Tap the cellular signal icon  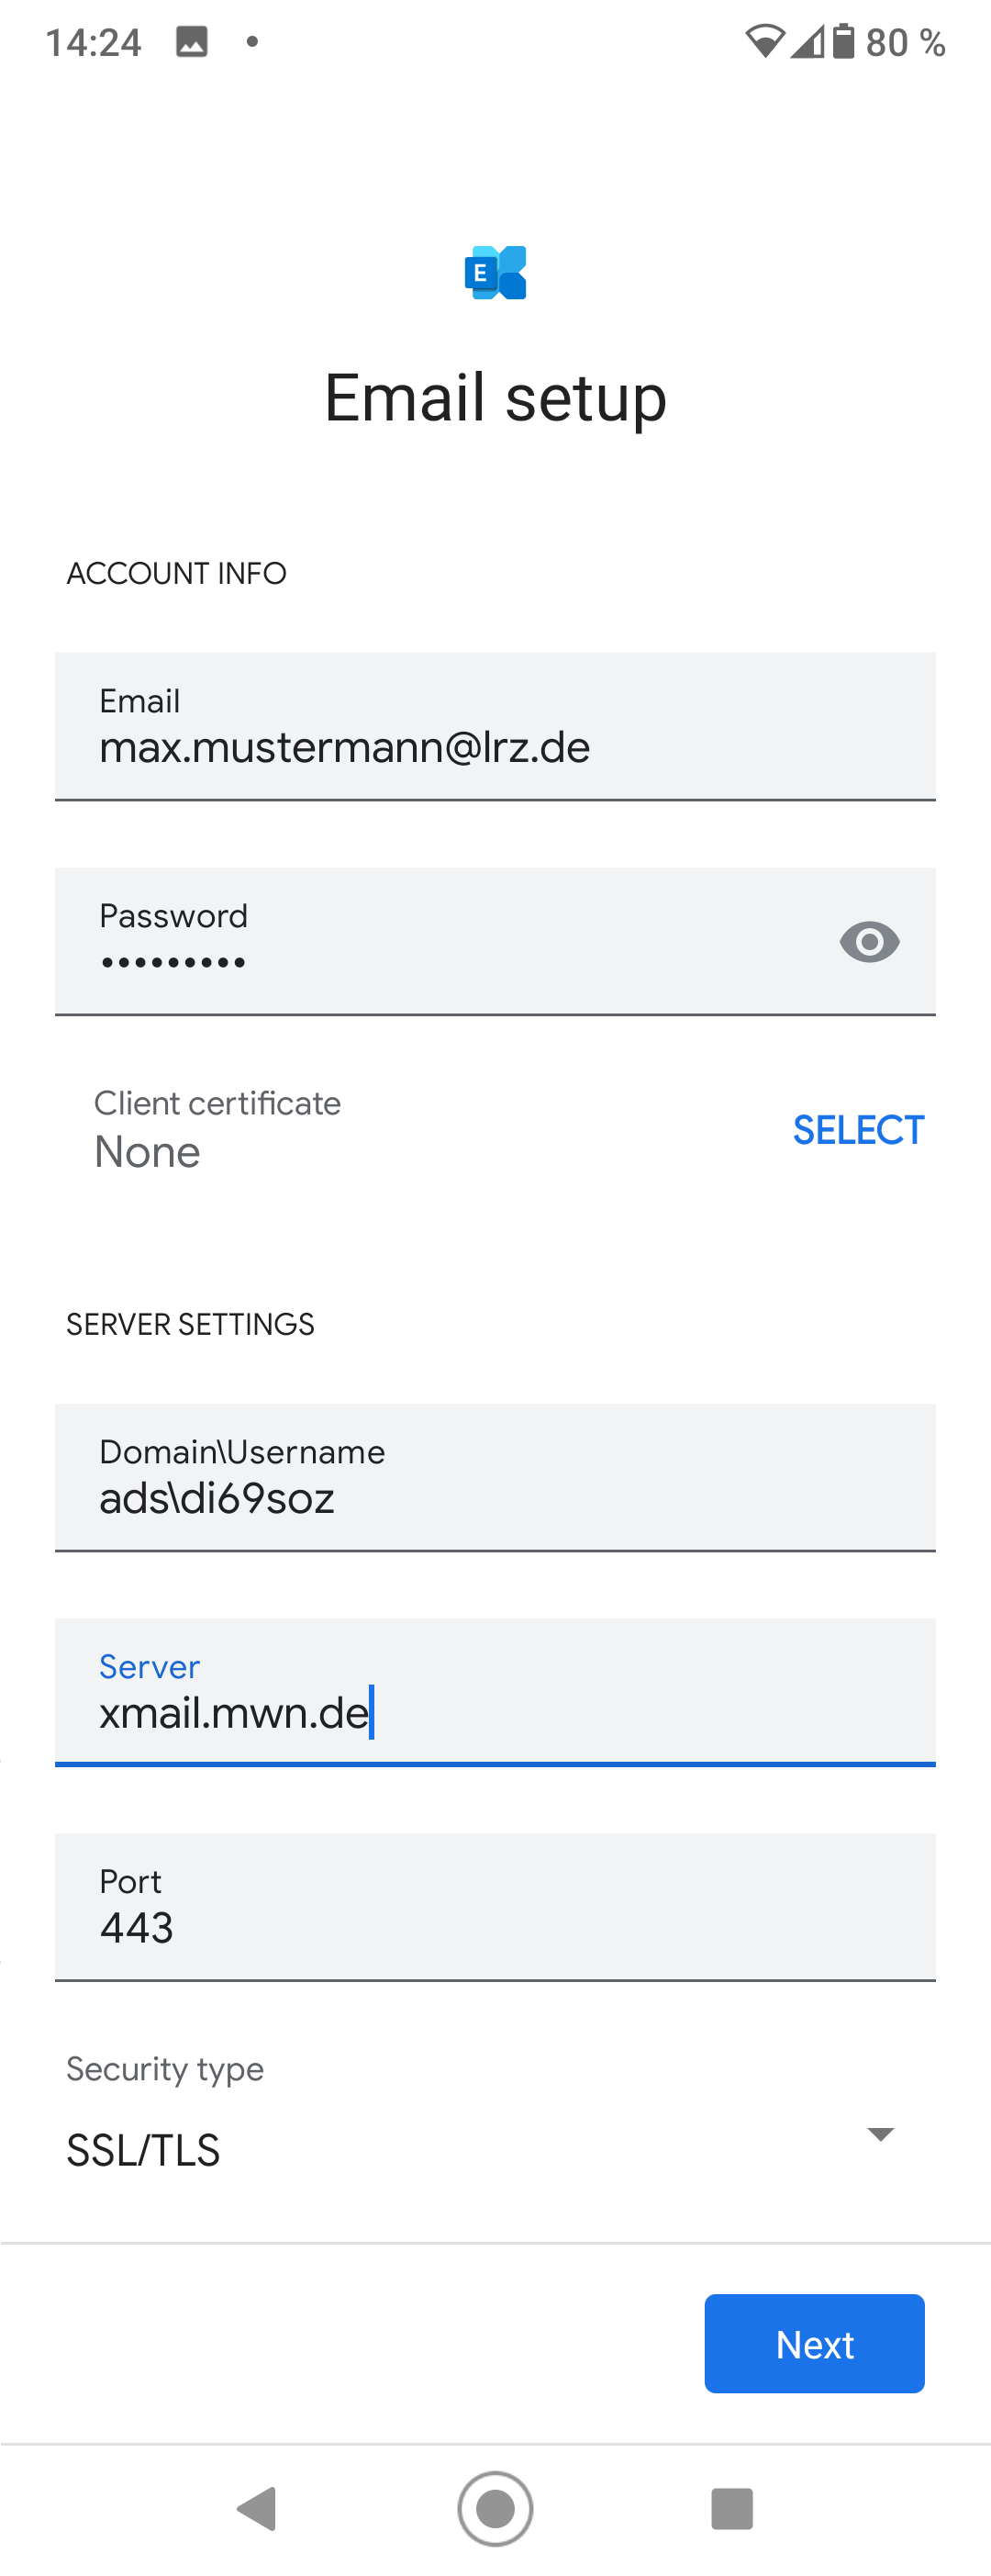(807, 42)
